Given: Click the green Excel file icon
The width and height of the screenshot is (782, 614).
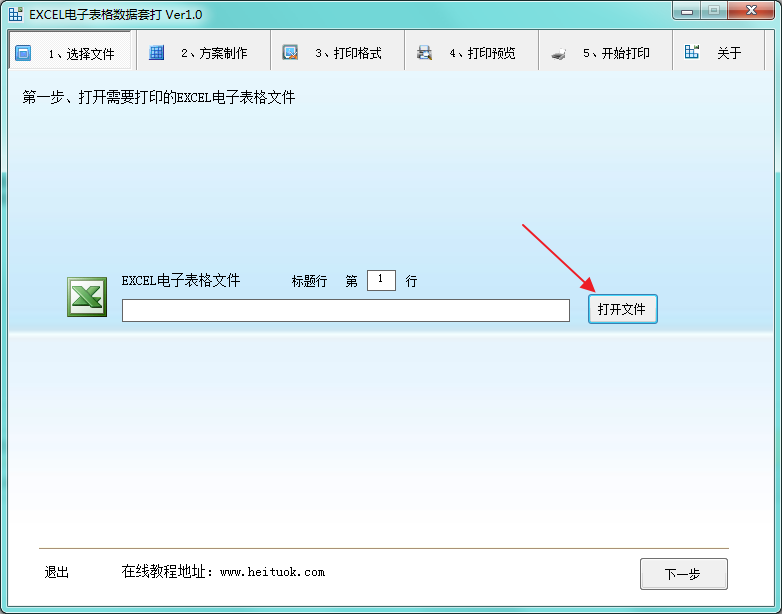Looking at the screenshot, I should click(x=87, y=297).
